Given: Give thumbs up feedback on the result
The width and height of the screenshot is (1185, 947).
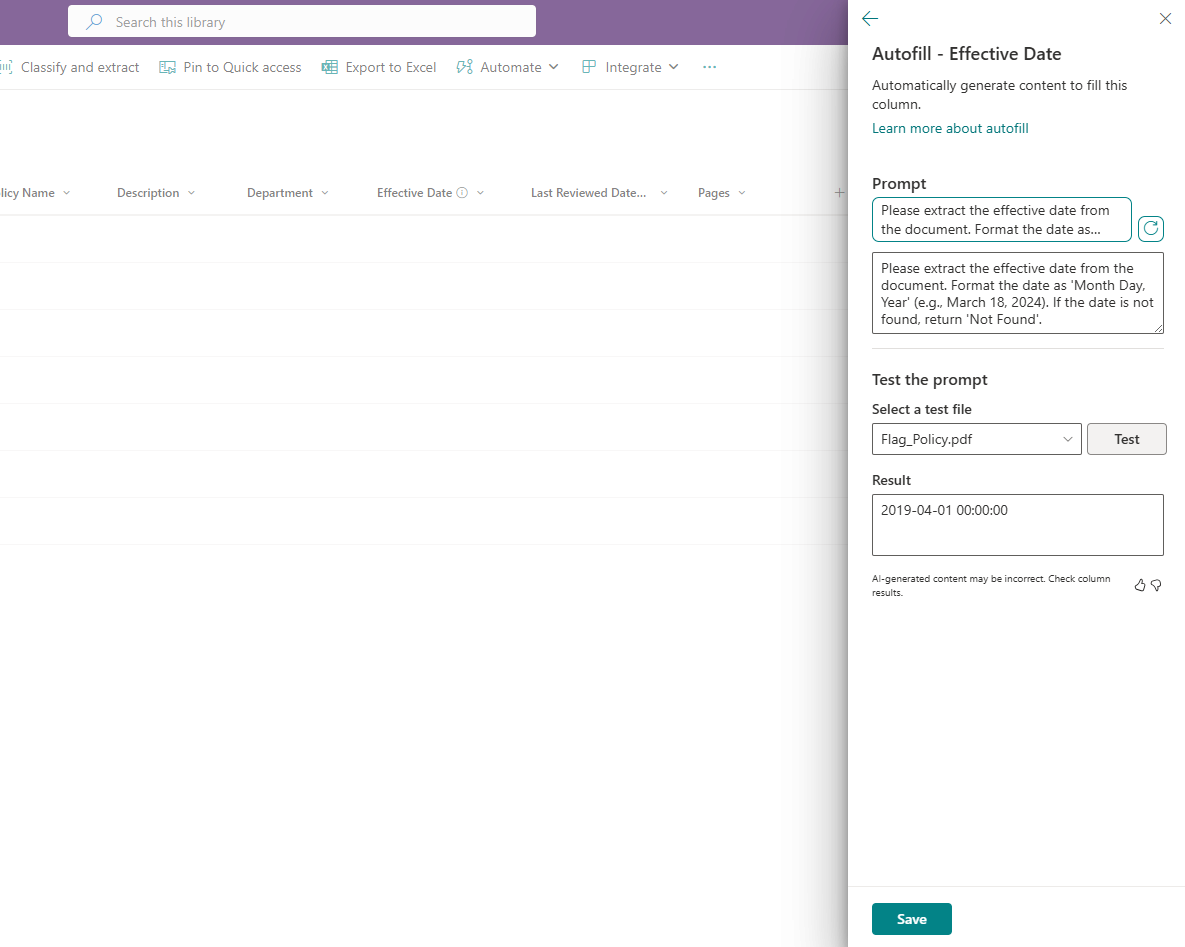Looking at the screenshot, I should pyautogui.click(x=1139, y=585).
